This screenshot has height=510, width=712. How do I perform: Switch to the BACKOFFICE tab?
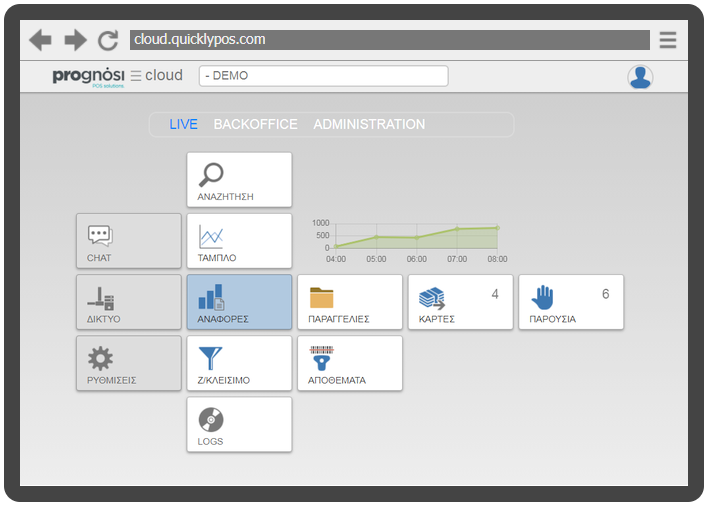point(255,125)
